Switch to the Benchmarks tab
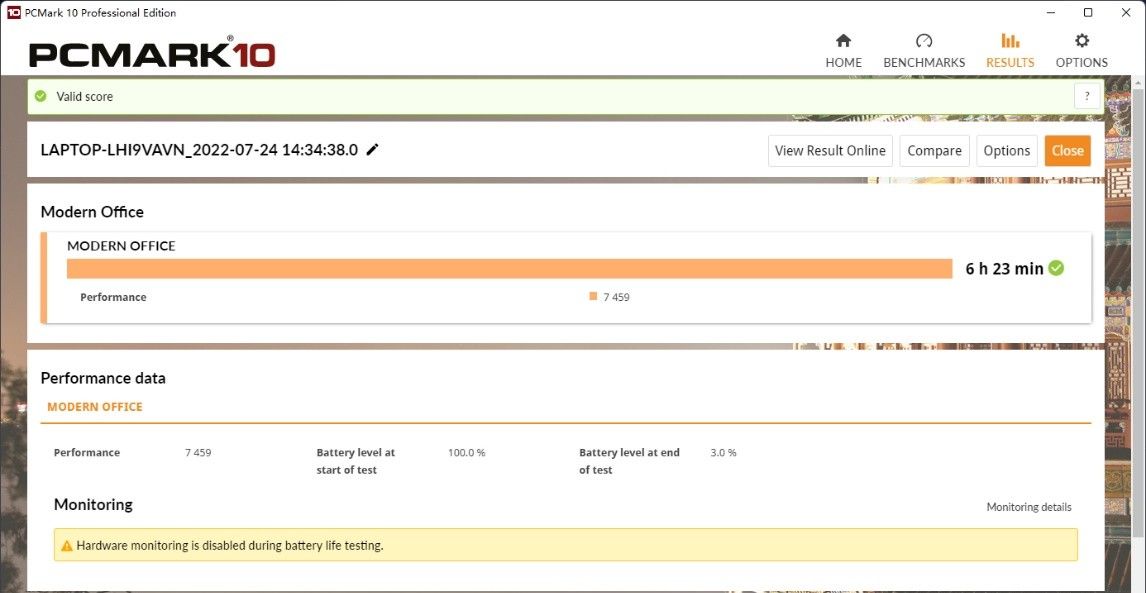 click(924, 50)
